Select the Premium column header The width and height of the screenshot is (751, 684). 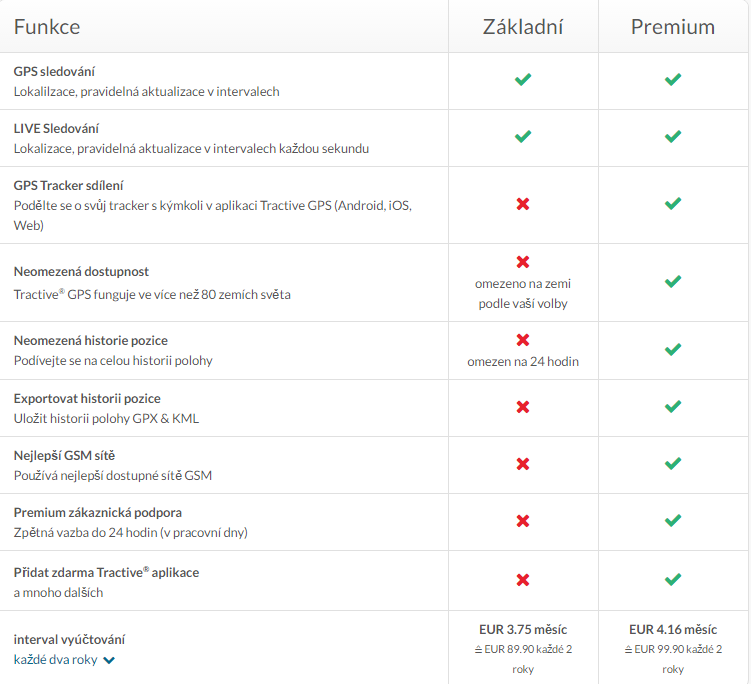(673, 27)
